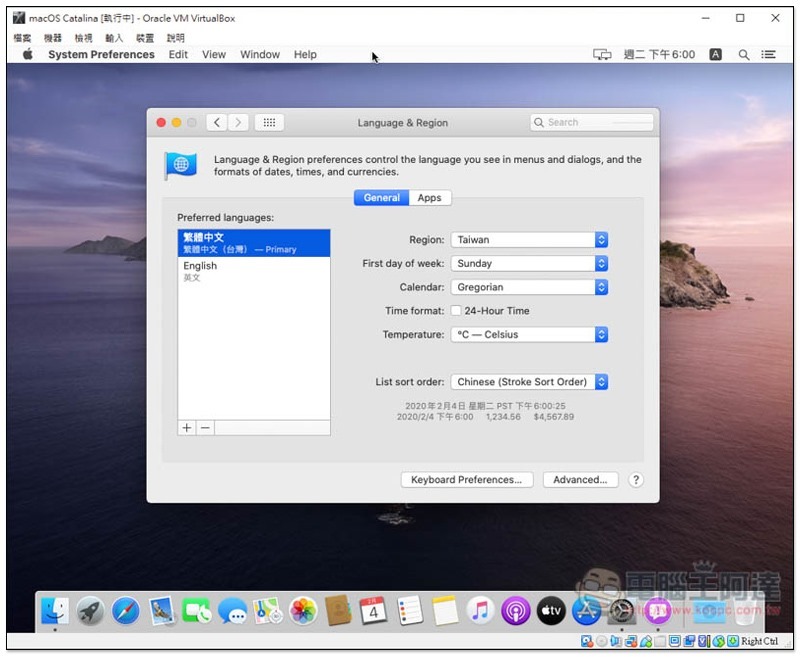The width and height of the screenshot is (800, 657).
Task: Open Podcasts from the dock
Action: pos(515,611)
